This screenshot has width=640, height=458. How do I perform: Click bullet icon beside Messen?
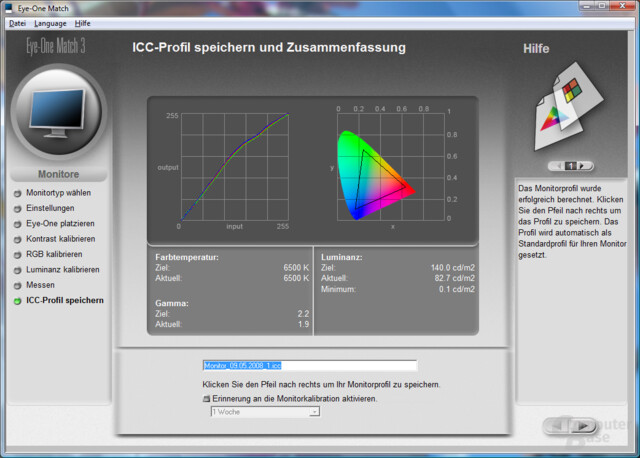(x=18, y=285)
